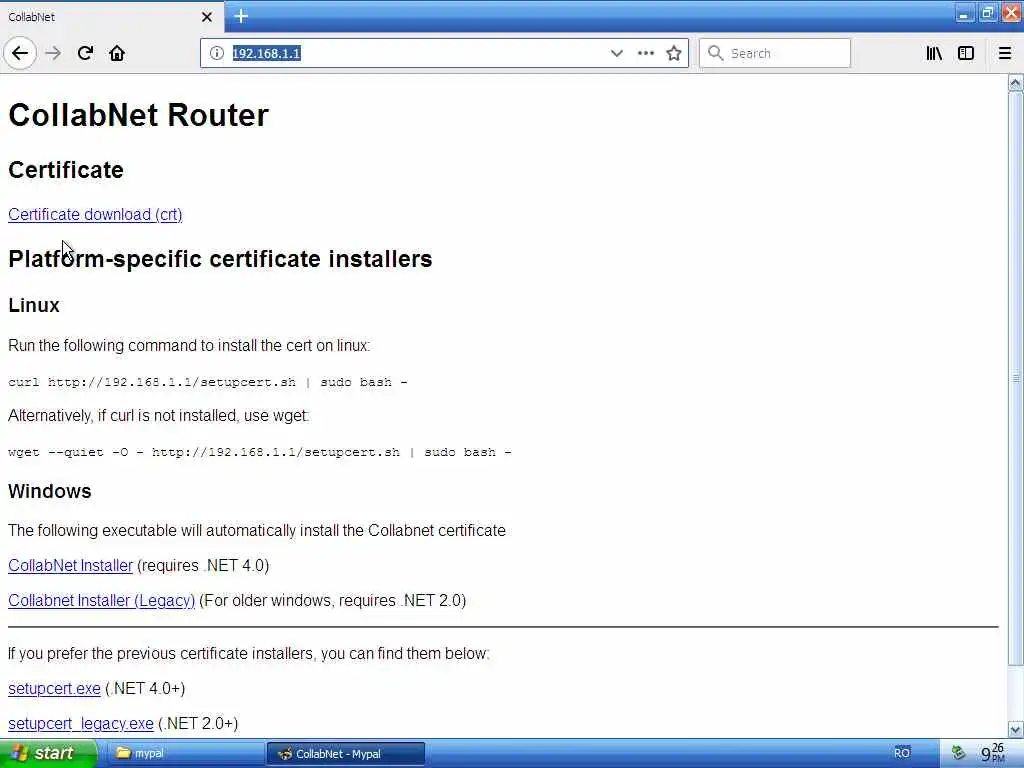Click the CollabNet Router heading
The height and width of the screenshot is (768, 1024).
tap(138, 115)
